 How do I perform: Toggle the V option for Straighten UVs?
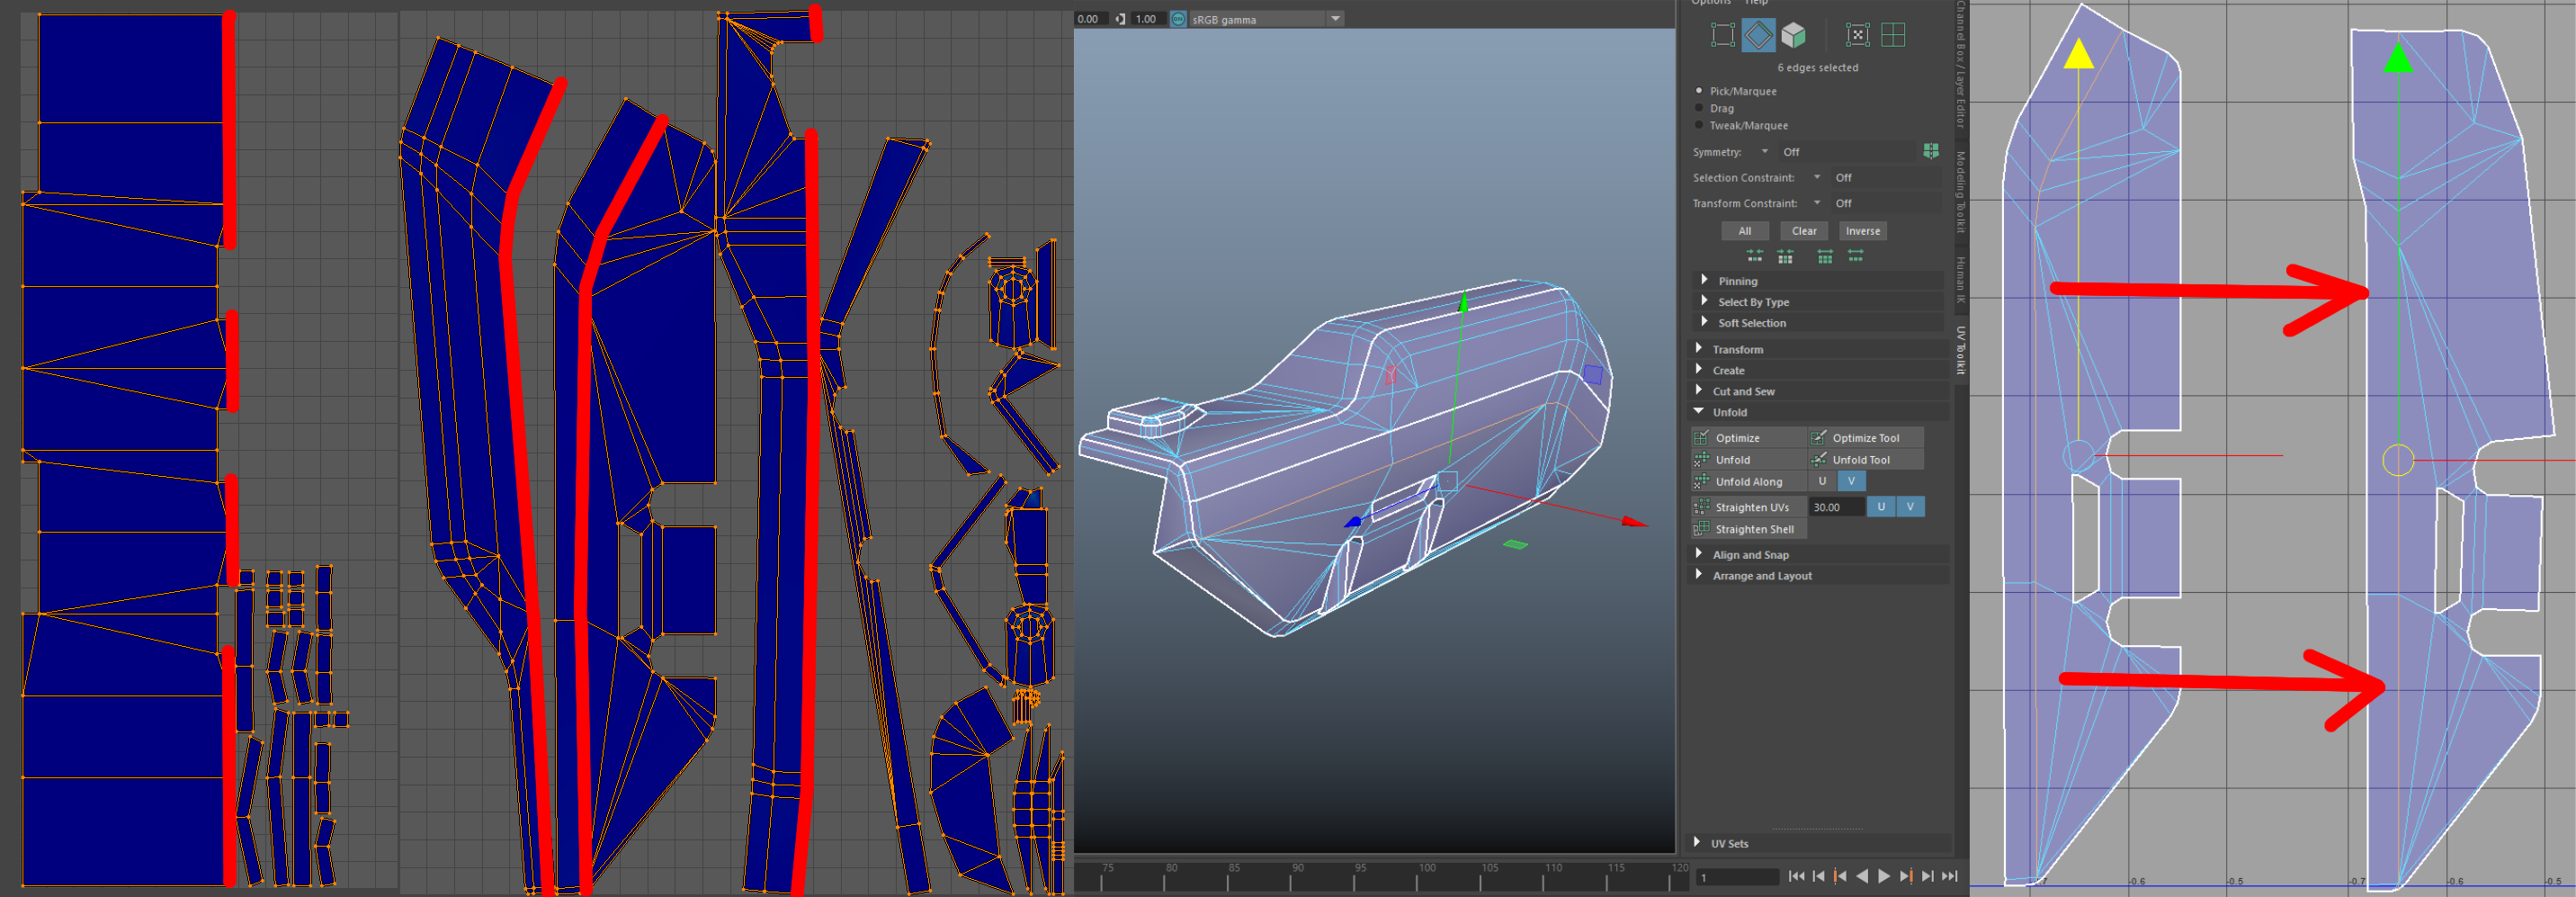tap(1910, 507)
